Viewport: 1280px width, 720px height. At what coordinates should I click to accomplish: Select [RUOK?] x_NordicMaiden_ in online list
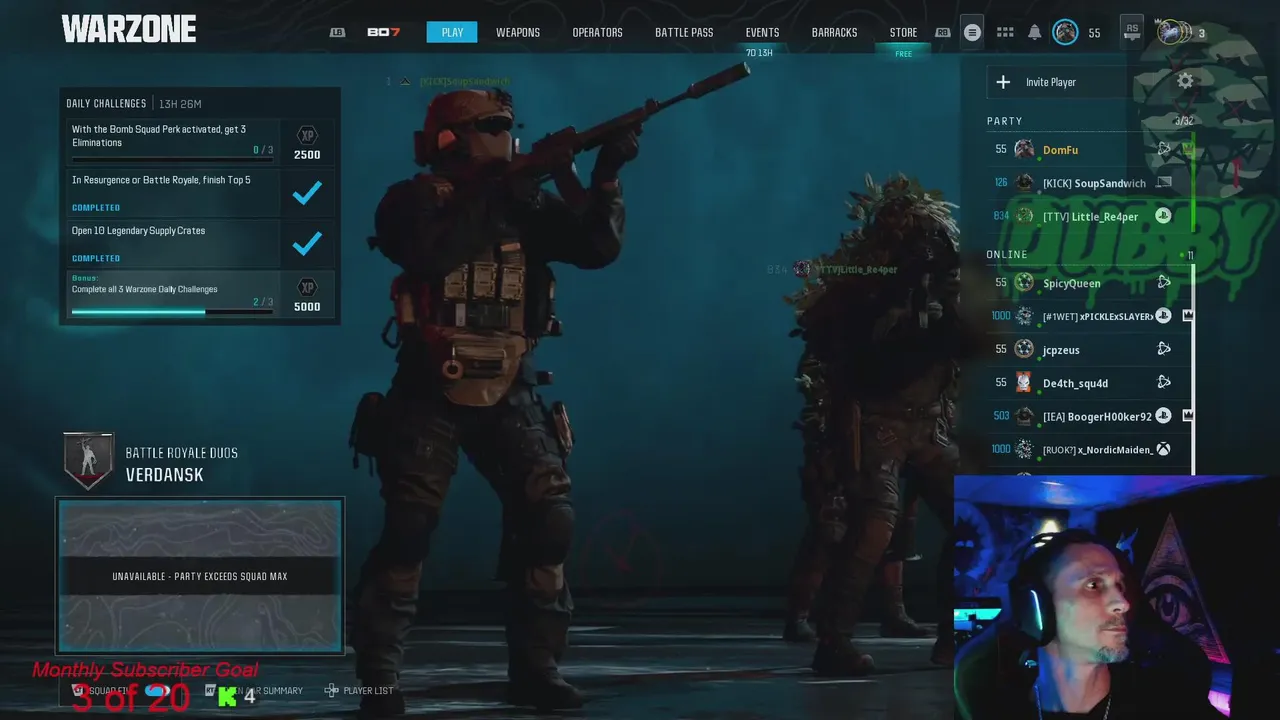1087,449
